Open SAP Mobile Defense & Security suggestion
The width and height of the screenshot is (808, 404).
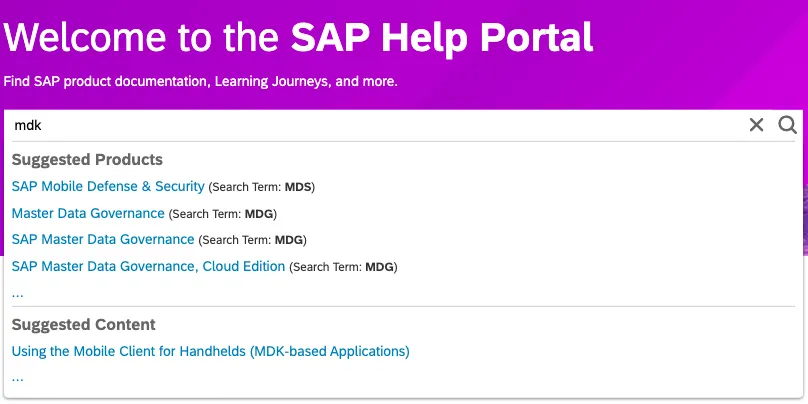point(108,186)
